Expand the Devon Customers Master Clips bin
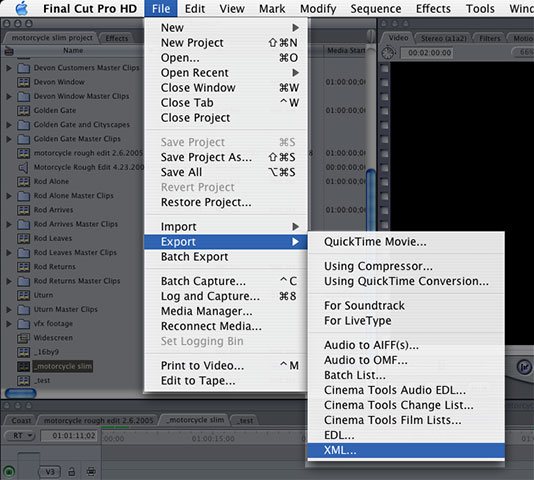 (9, 68)
